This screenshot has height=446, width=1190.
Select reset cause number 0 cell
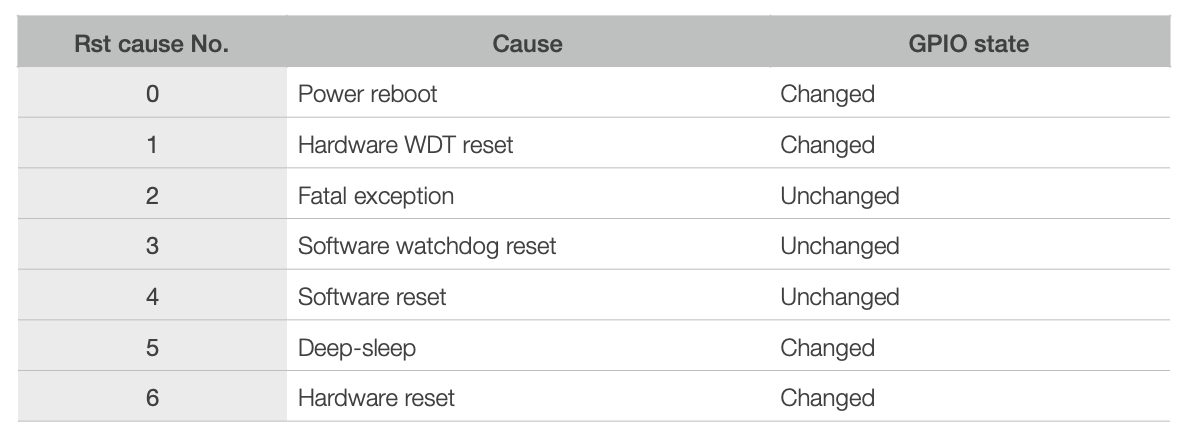pyautogui.click(x=152, y=95)
